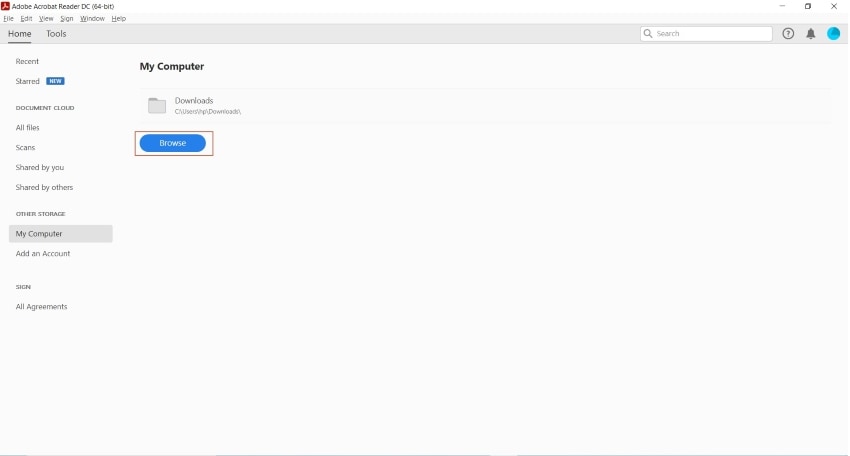This screenshot has width=850, height=456.
Task: Open Shared by you list
Action: tap(40, 168)
